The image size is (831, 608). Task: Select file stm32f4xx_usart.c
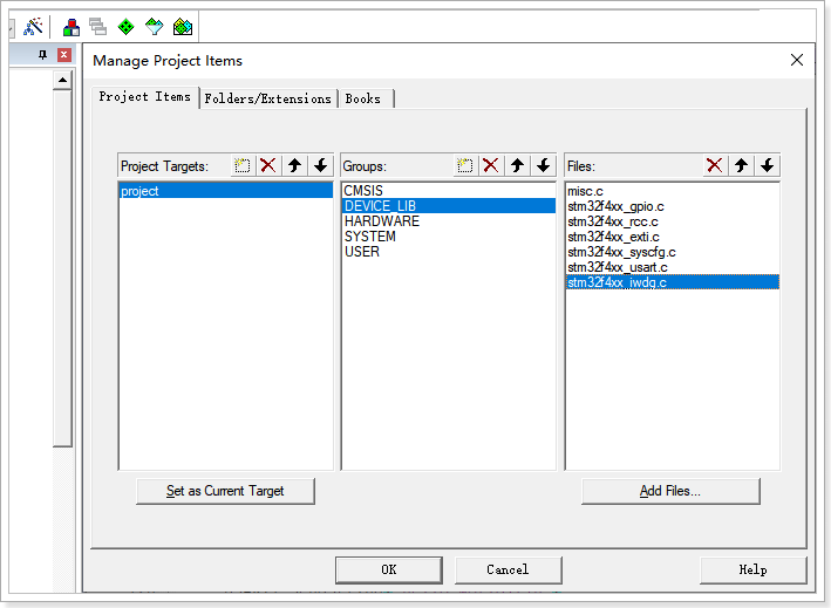[x=673, y=268]
